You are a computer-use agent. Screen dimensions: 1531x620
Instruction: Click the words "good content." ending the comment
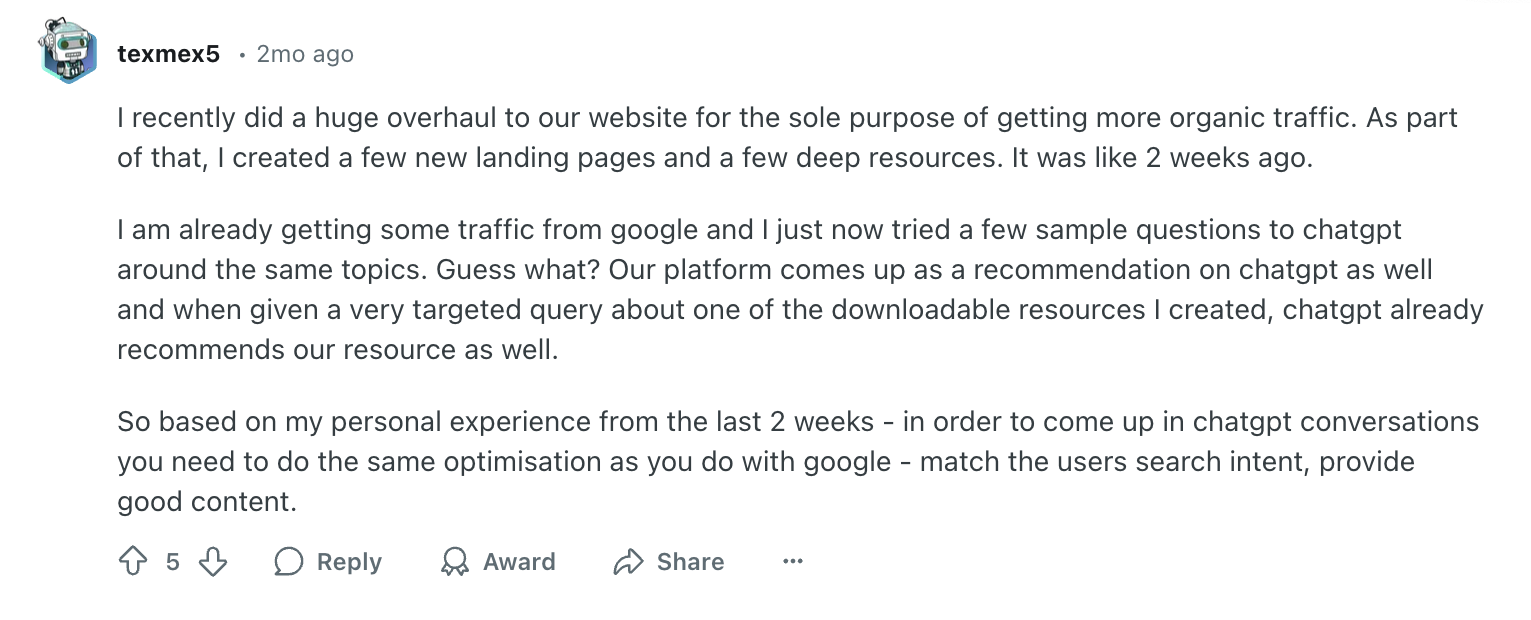tap(207, 501)
